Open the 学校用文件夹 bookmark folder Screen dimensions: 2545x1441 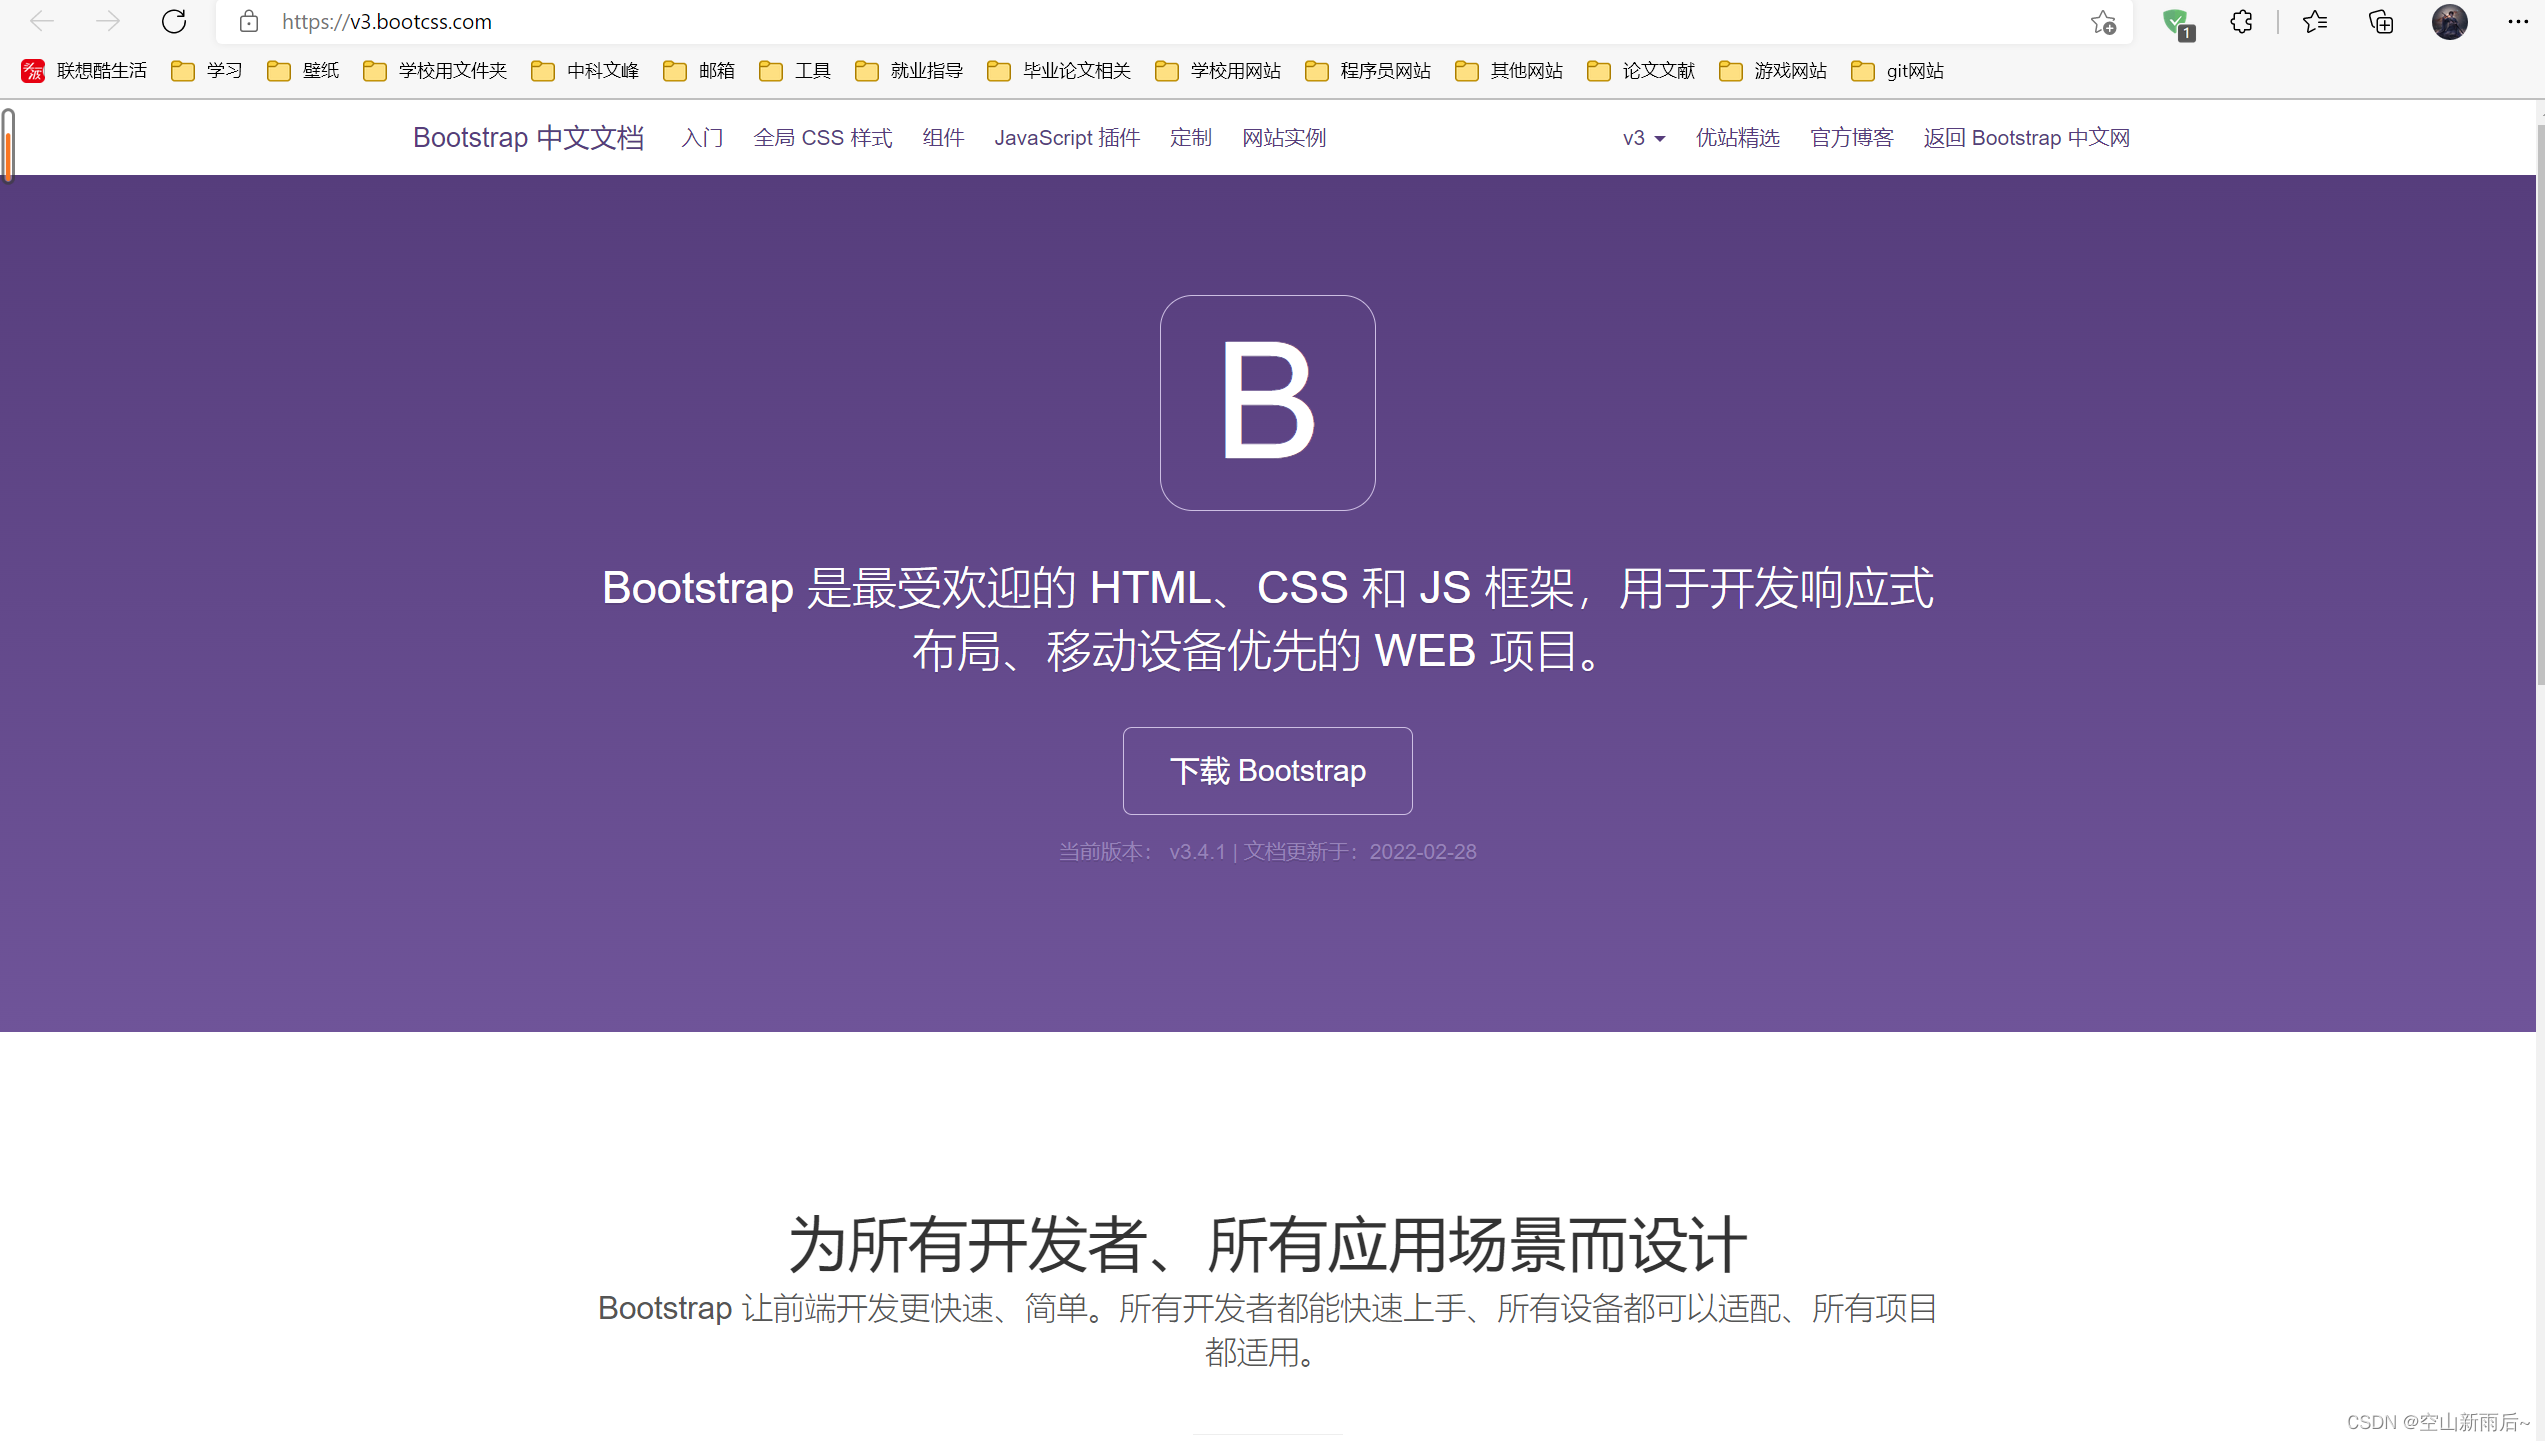coord(436,71)
